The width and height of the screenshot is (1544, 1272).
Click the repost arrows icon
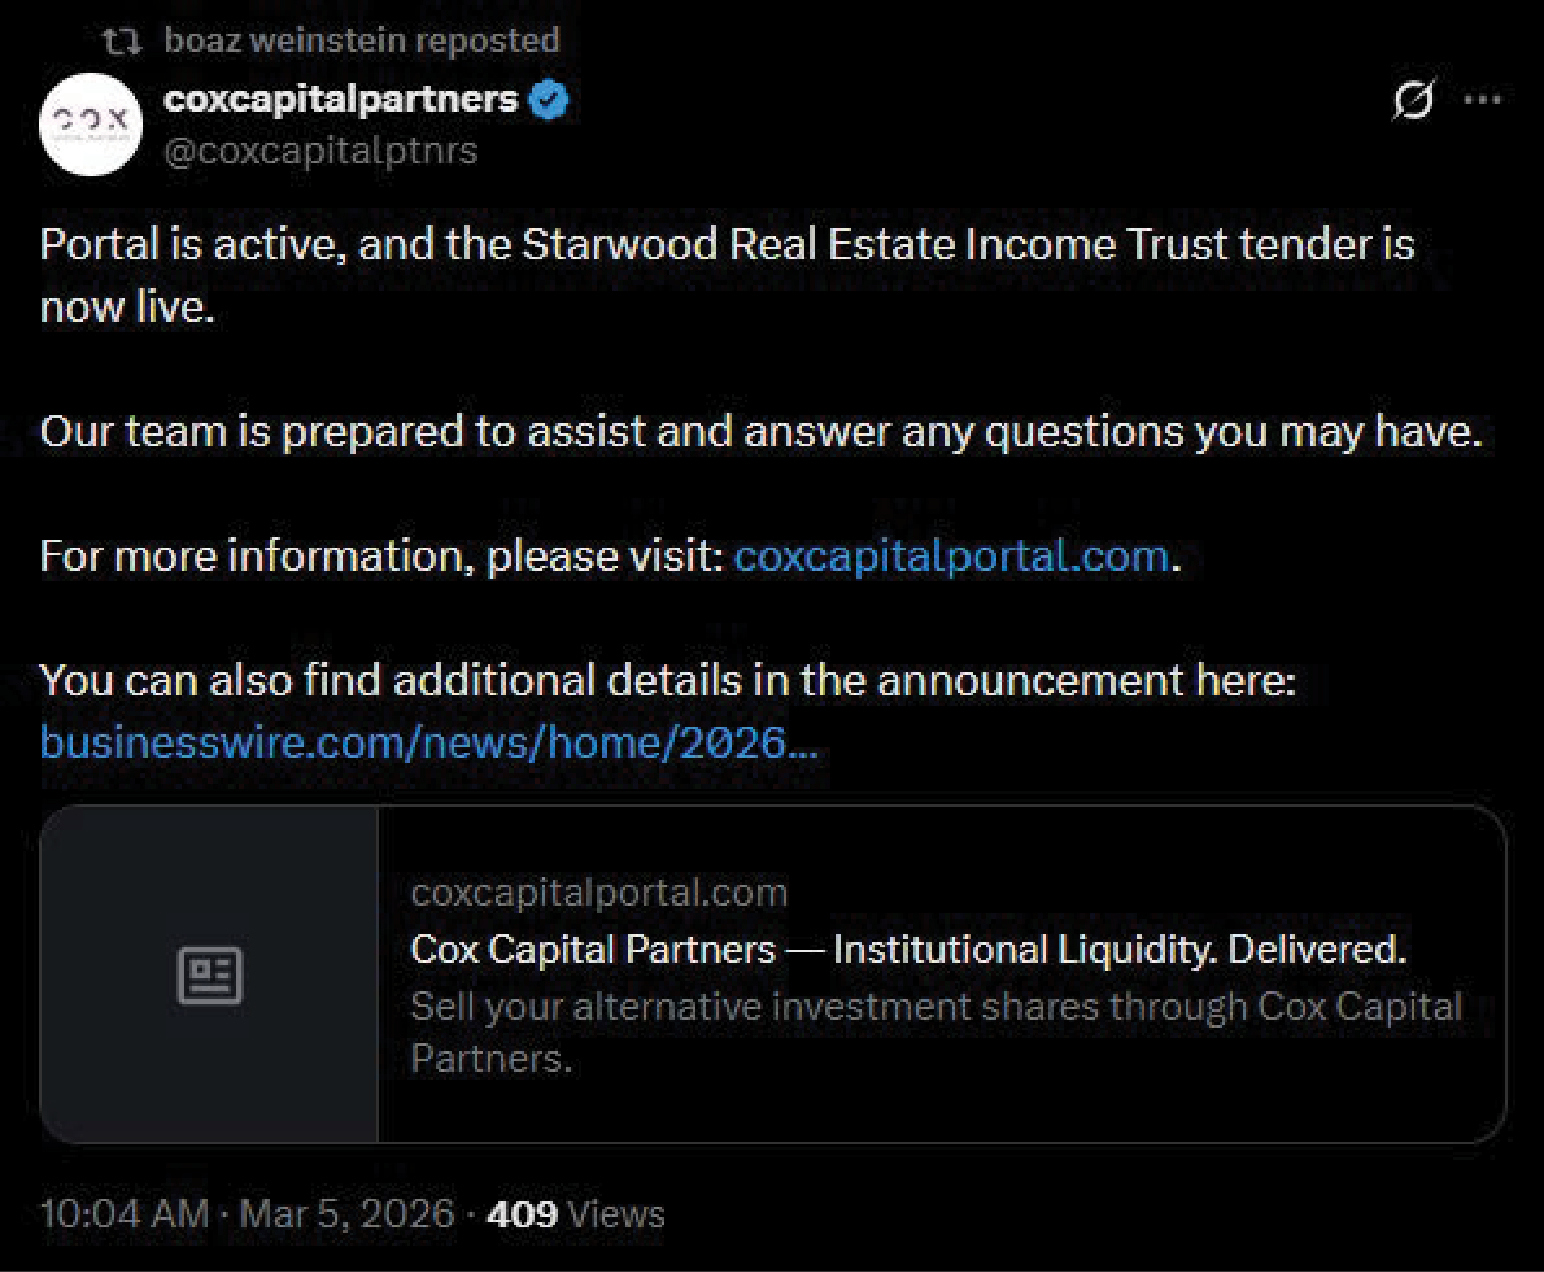123,41
